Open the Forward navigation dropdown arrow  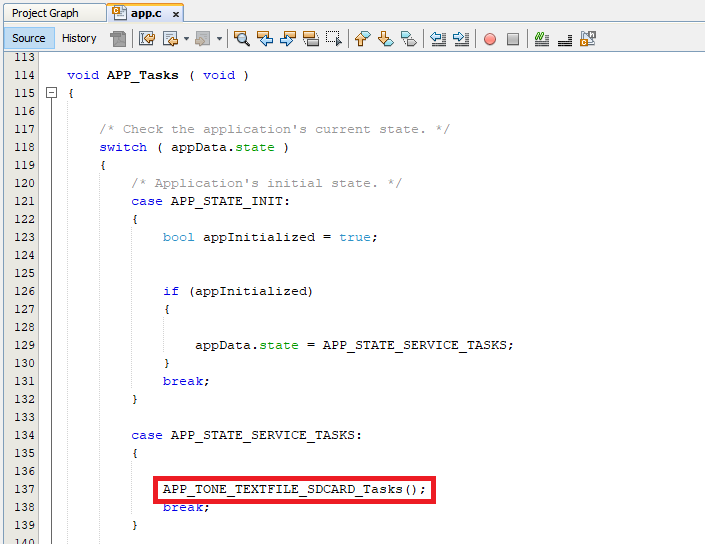click(x=219, y=39)
